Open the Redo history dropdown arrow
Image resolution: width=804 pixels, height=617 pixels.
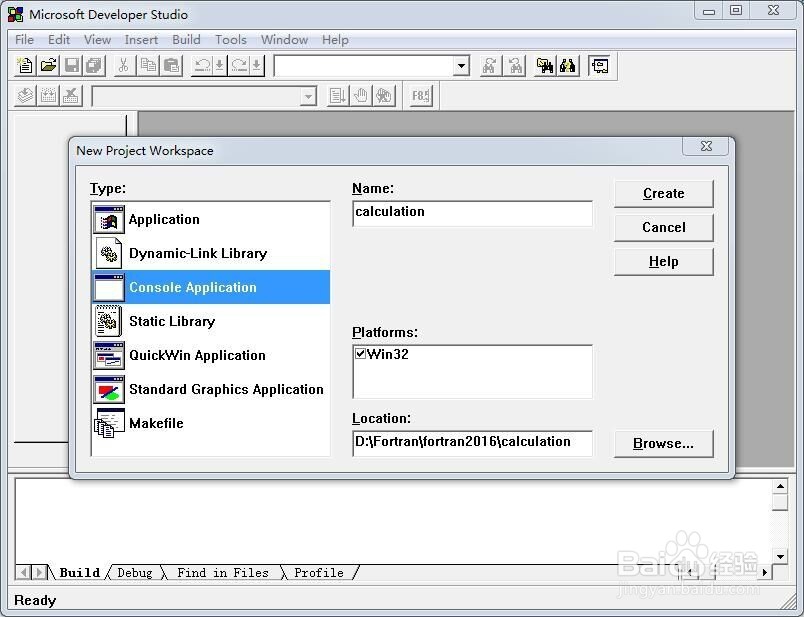click(256, 66)
